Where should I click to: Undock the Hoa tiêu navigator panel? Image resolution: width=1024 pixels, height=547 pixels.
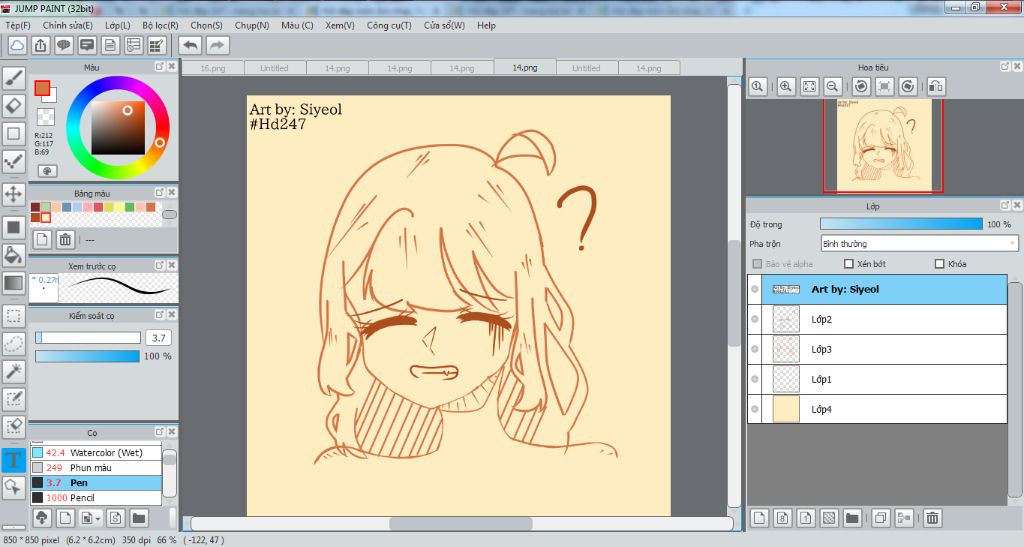(x=1005, y=67)
